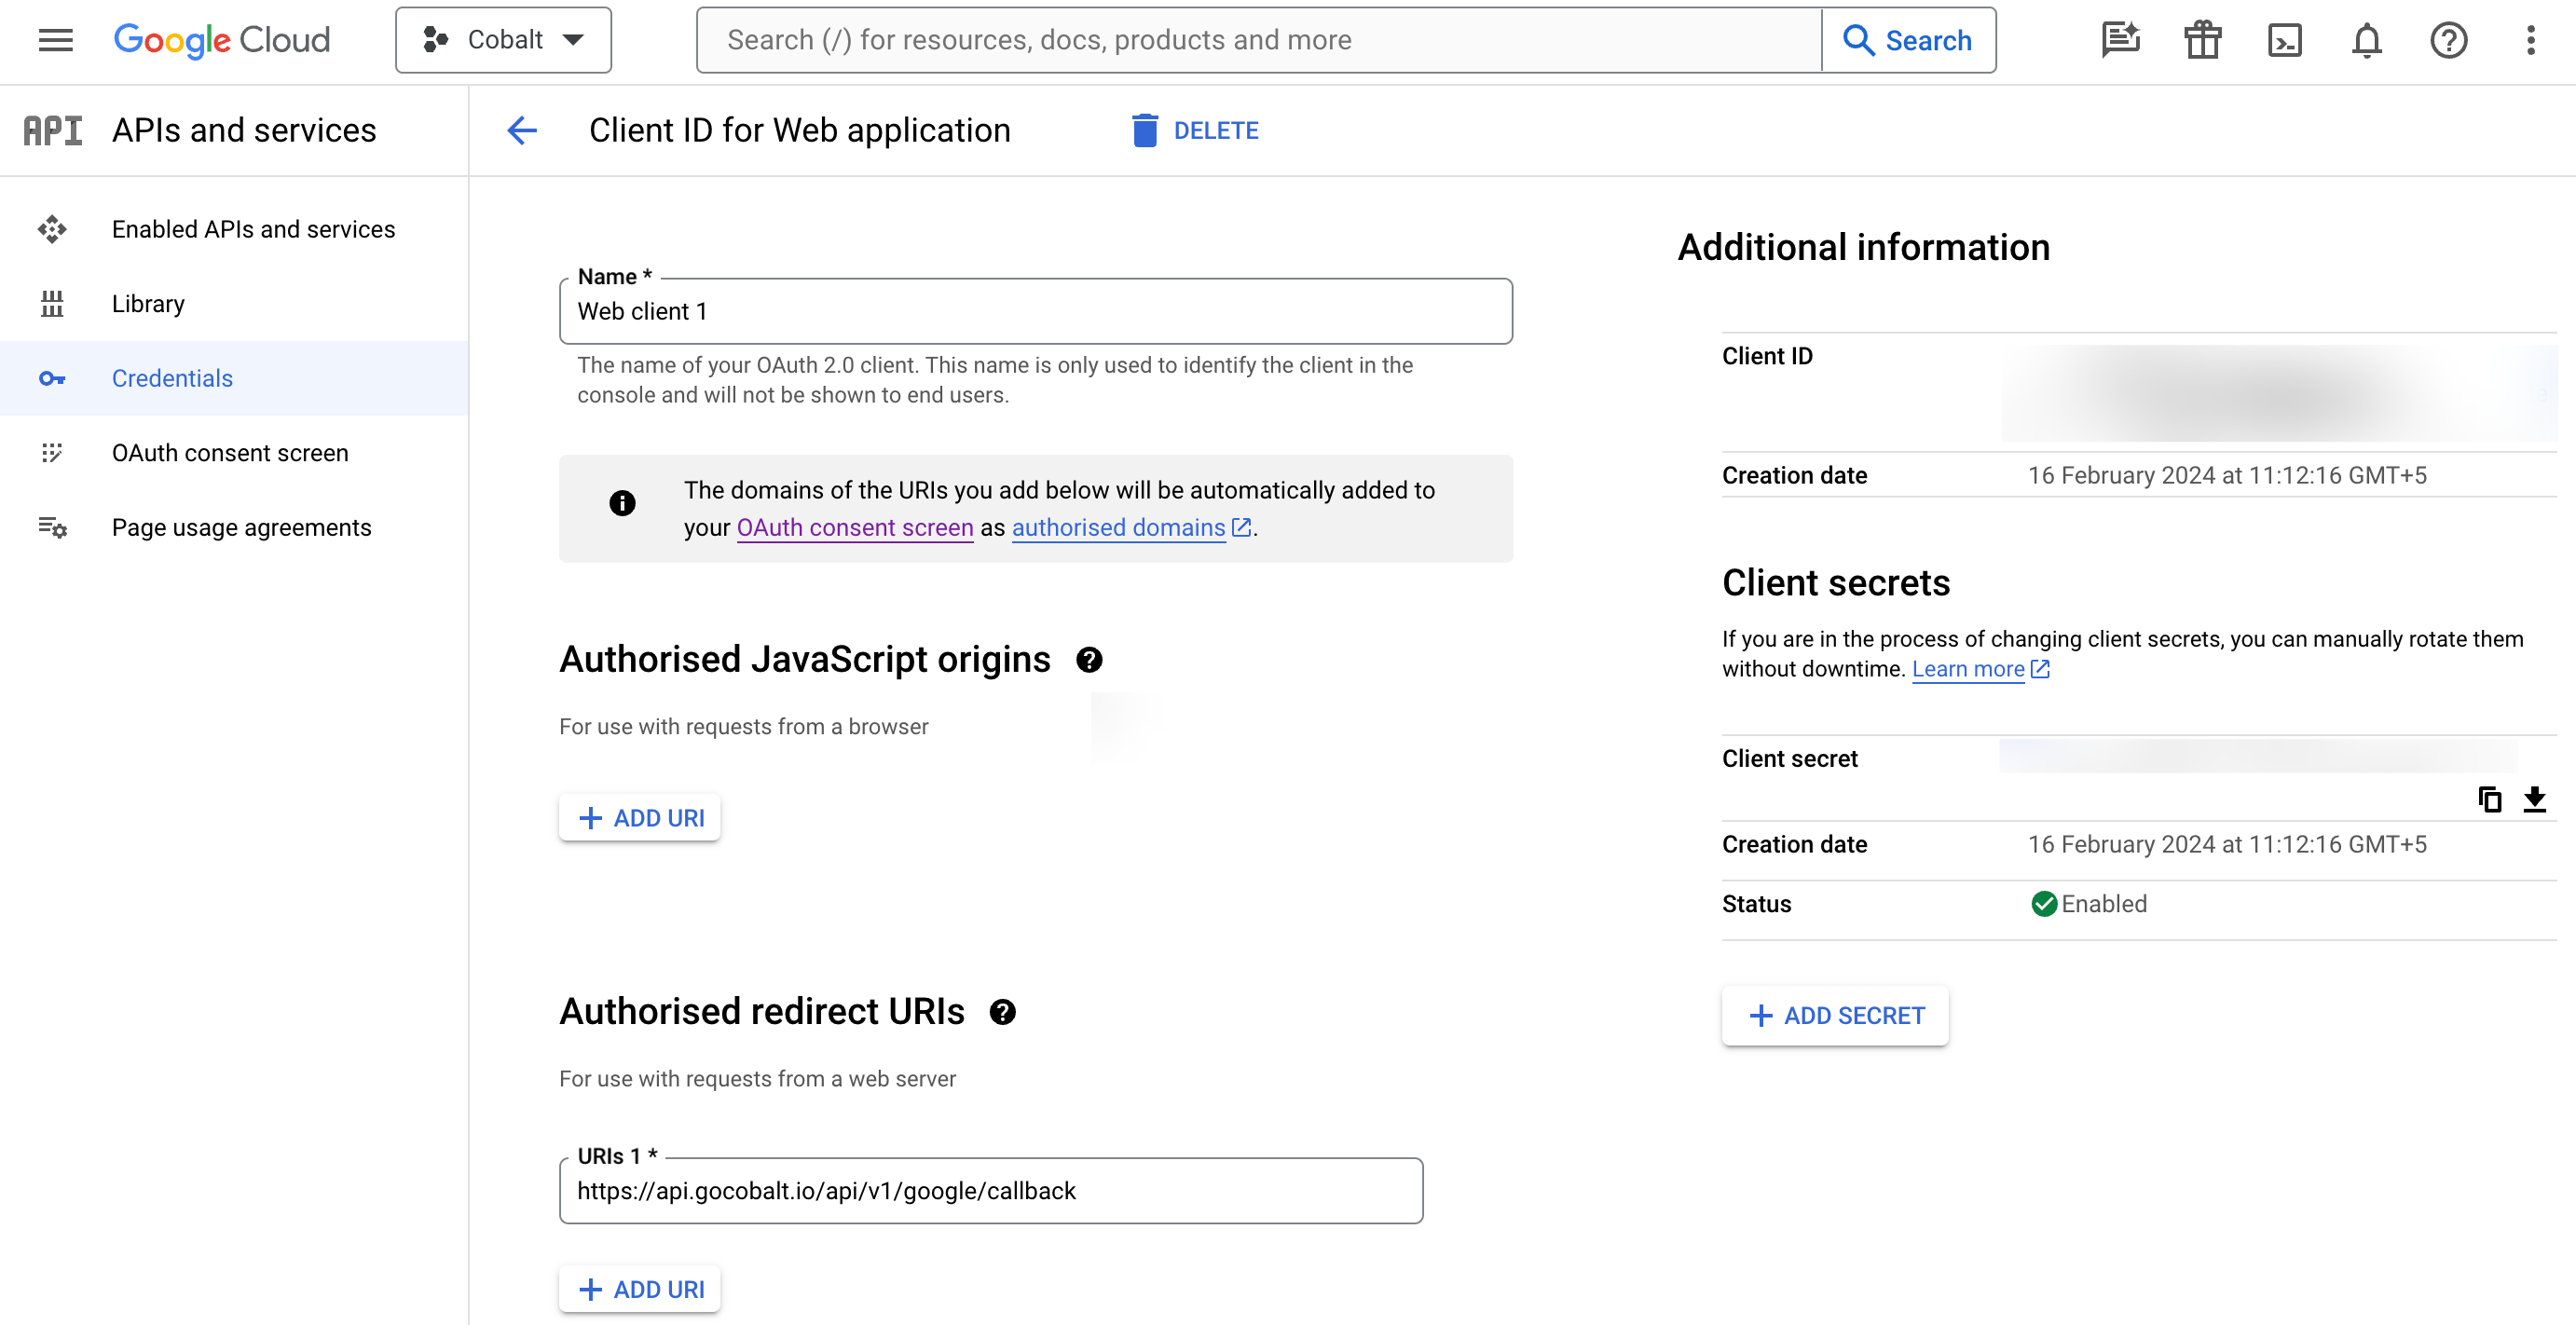Open help info for redirect URIs
Screen dimensions: 2576x1325
[x=1002, y=1012]
